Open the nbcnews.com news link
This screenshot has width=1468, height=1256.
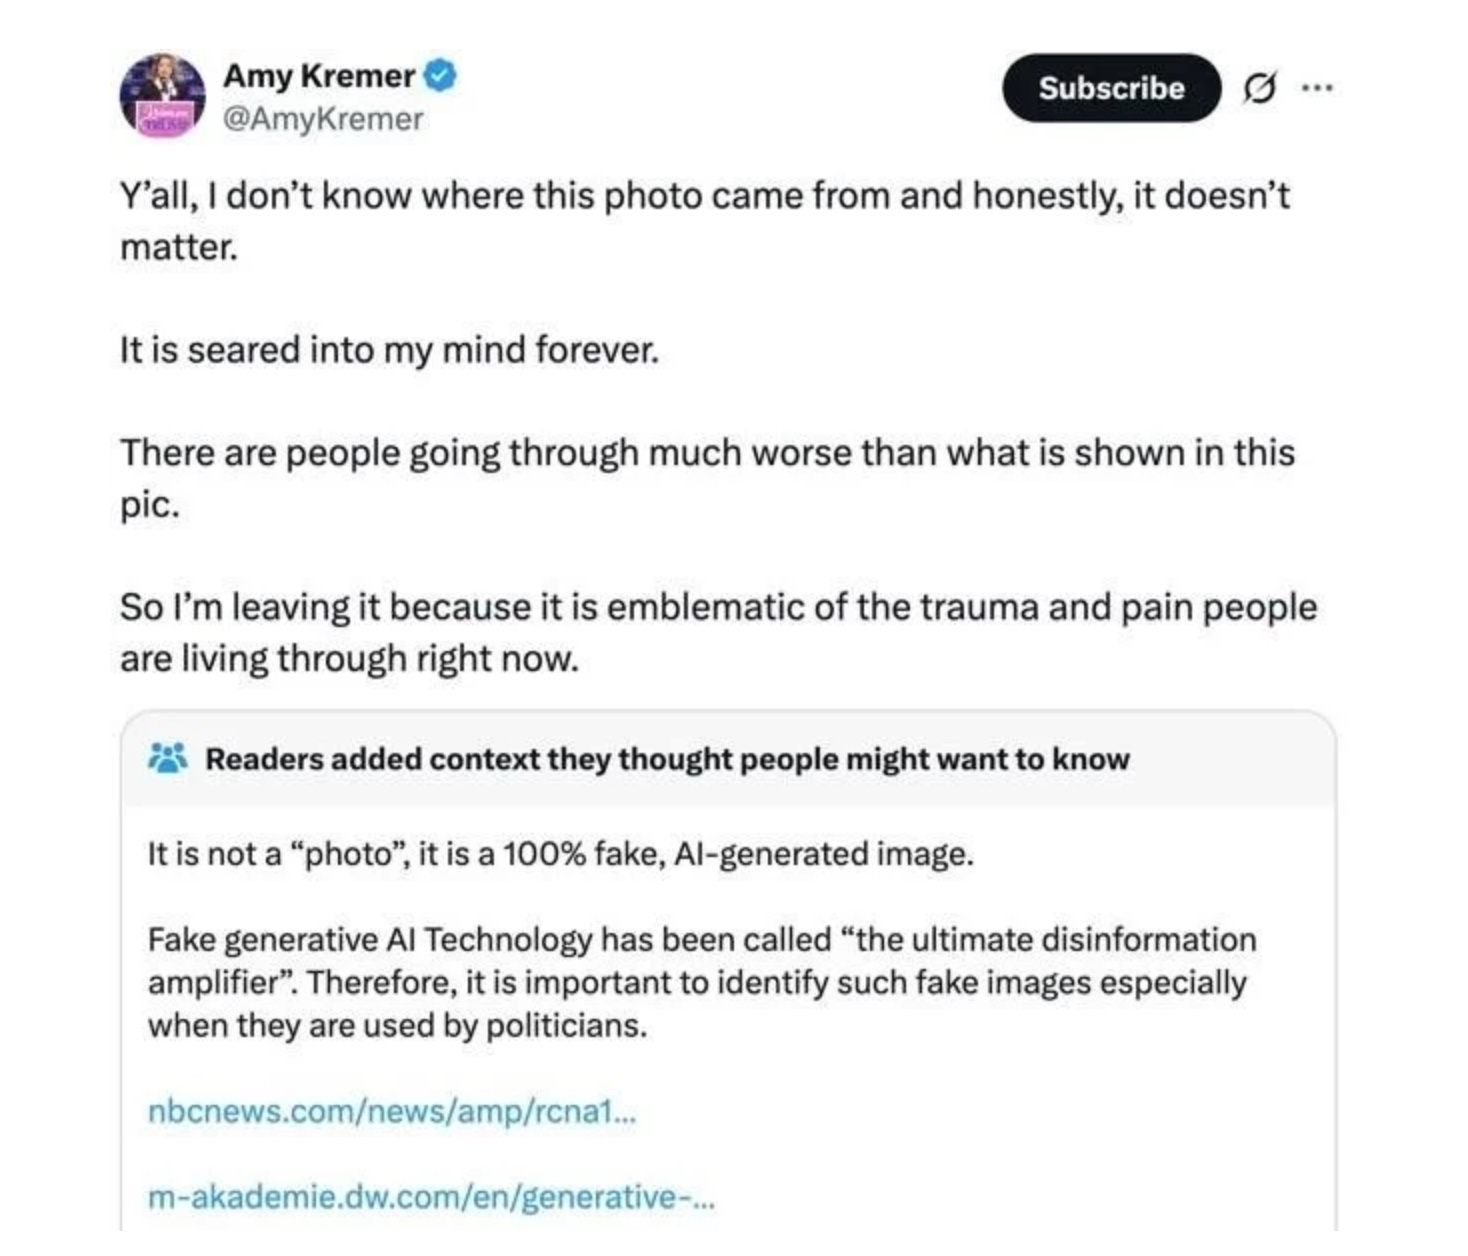391,1111
